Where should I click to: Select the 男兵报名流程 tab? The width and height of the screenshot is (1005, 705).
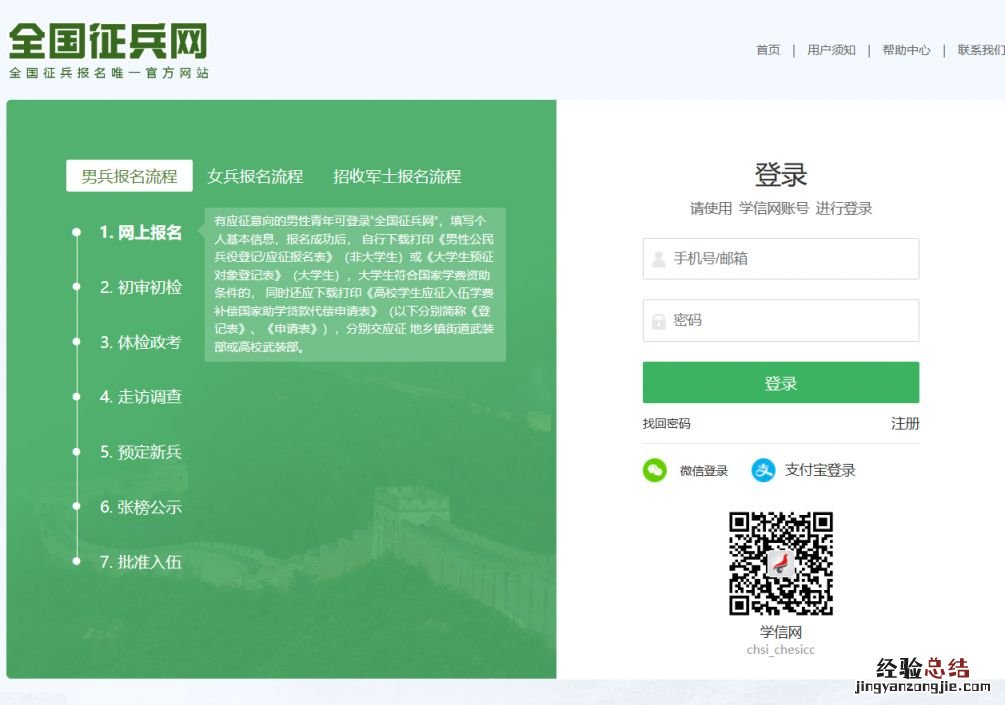(129, 176)
